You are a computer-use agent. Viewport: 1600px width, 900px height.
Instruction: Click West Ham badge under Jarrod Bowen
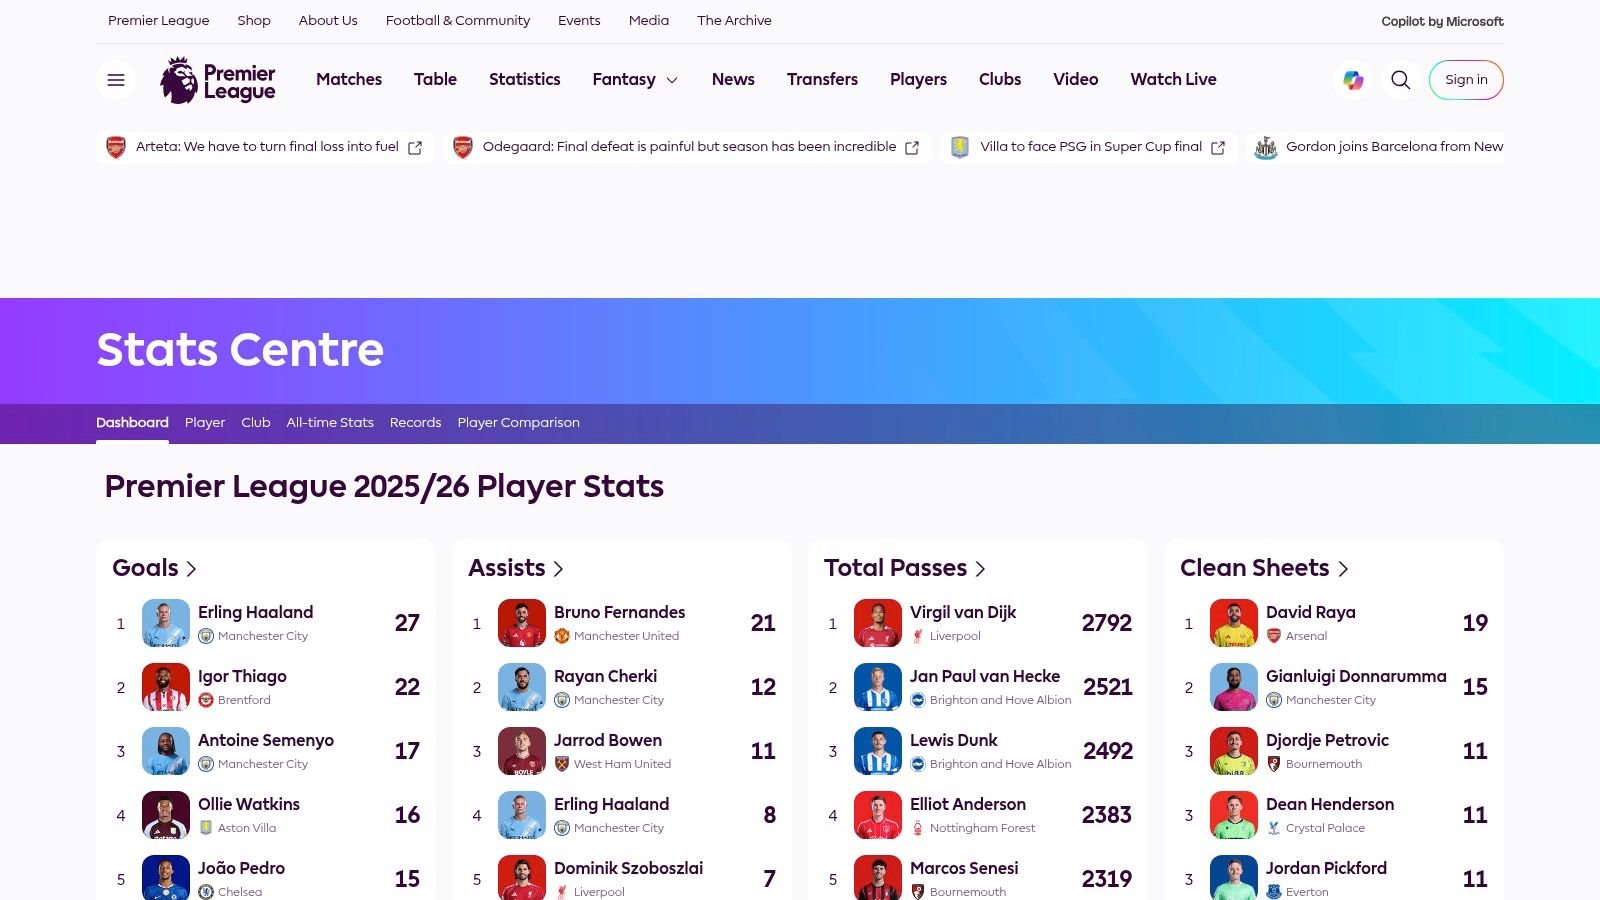point(562,764)
